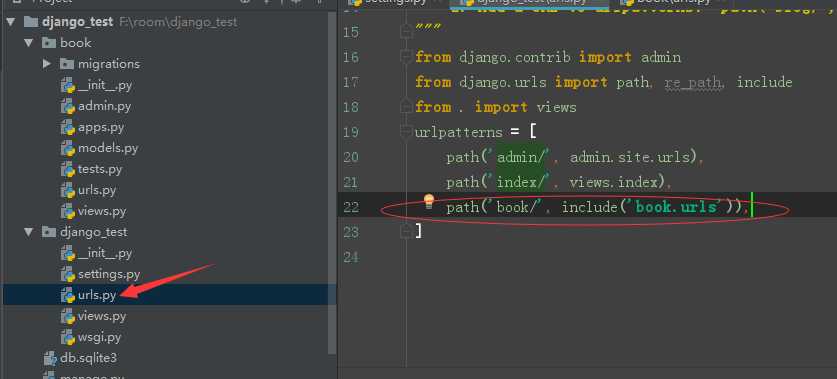Open the lightbulb intention on line 22
Image resolution: width=837 pixels, height=379 pixels.
tap(429, 201)
